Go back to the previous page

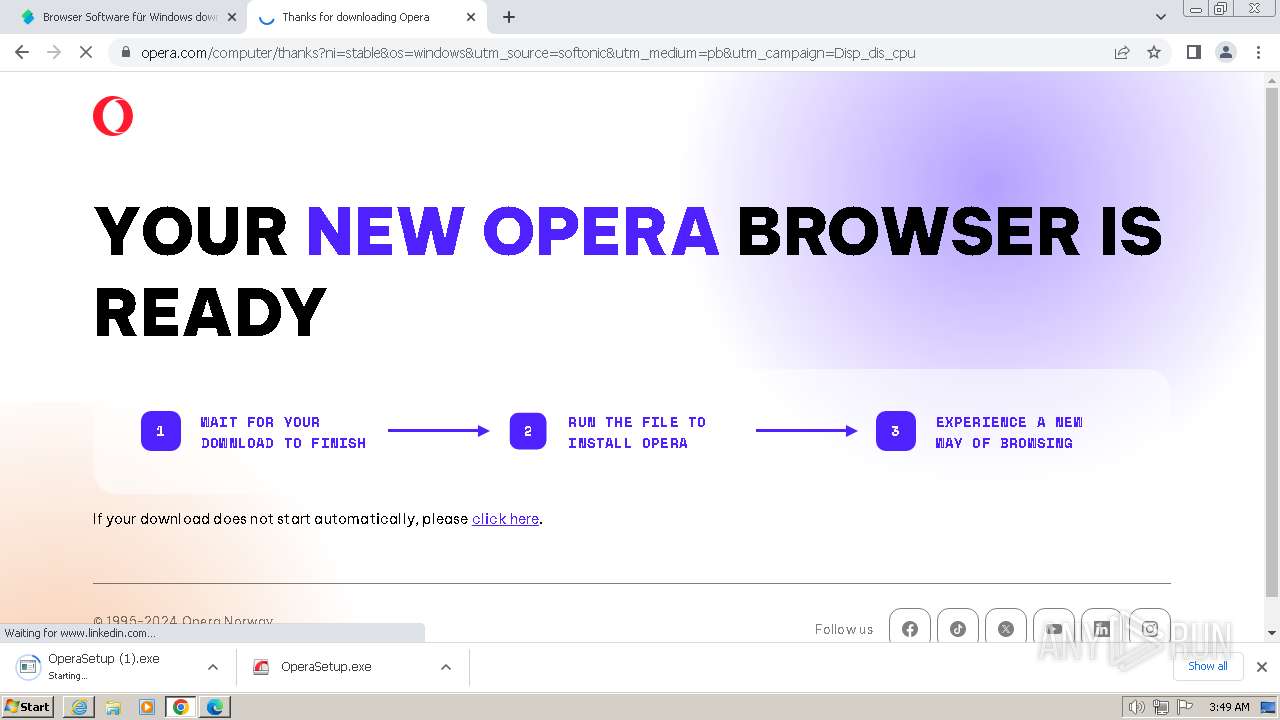click(22, 52)
